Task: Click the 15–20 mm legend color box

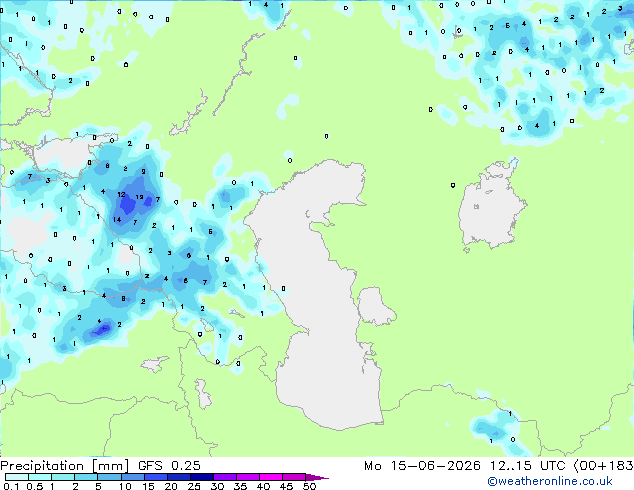Action: tap(156, 477)
